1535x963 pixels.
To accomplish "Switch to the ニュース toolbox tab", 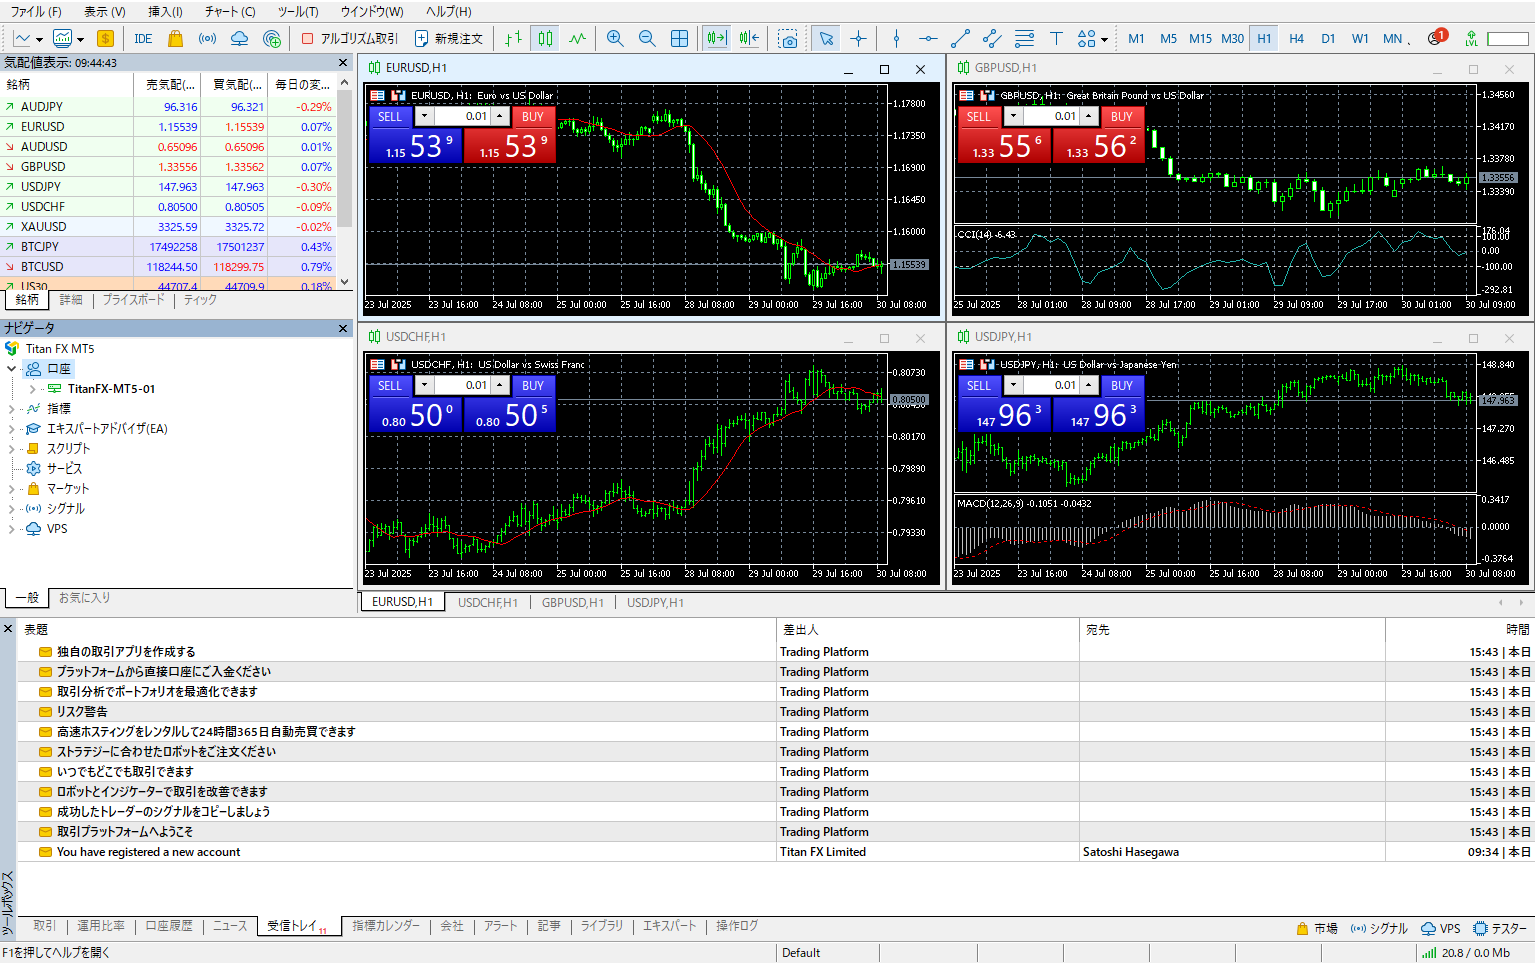I will coord(230,926).
